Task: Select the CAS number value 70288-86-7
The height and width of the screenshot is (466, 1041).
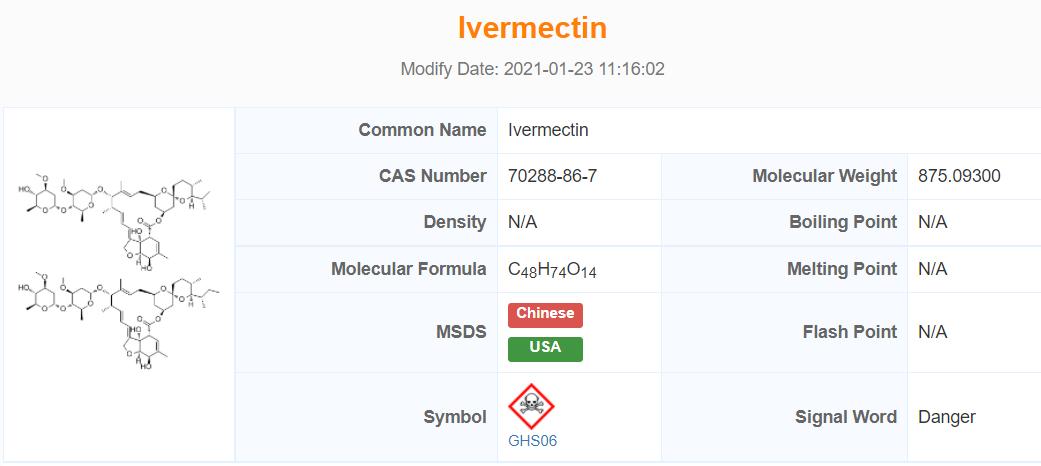Action: pyautogui.click(x=553, y=176)
